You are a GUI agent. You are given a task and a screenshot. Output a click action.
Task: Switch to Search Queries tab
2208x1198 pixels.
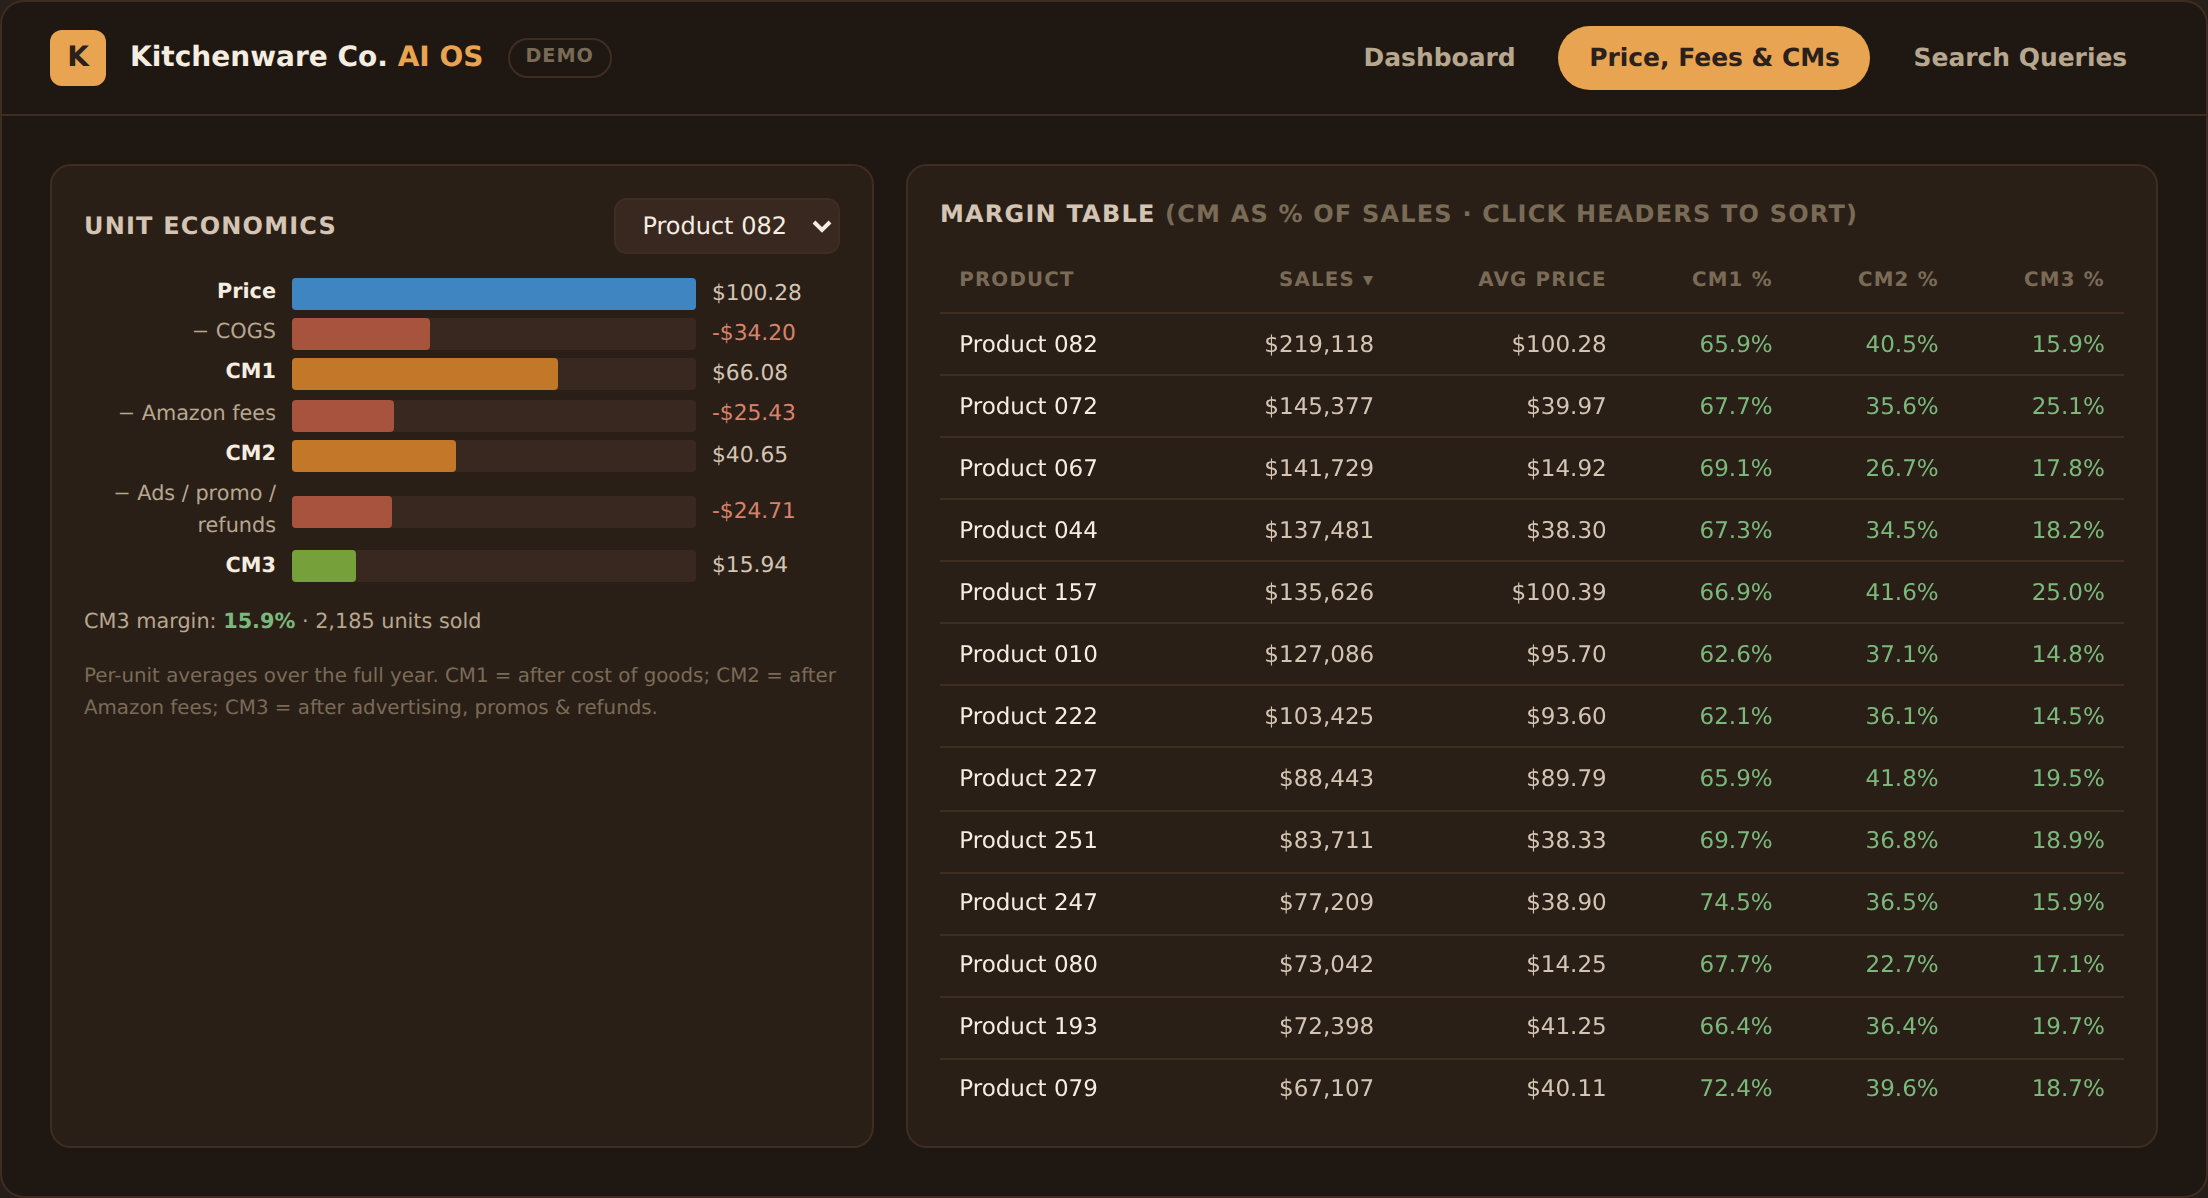click(x=2020, y=57)
